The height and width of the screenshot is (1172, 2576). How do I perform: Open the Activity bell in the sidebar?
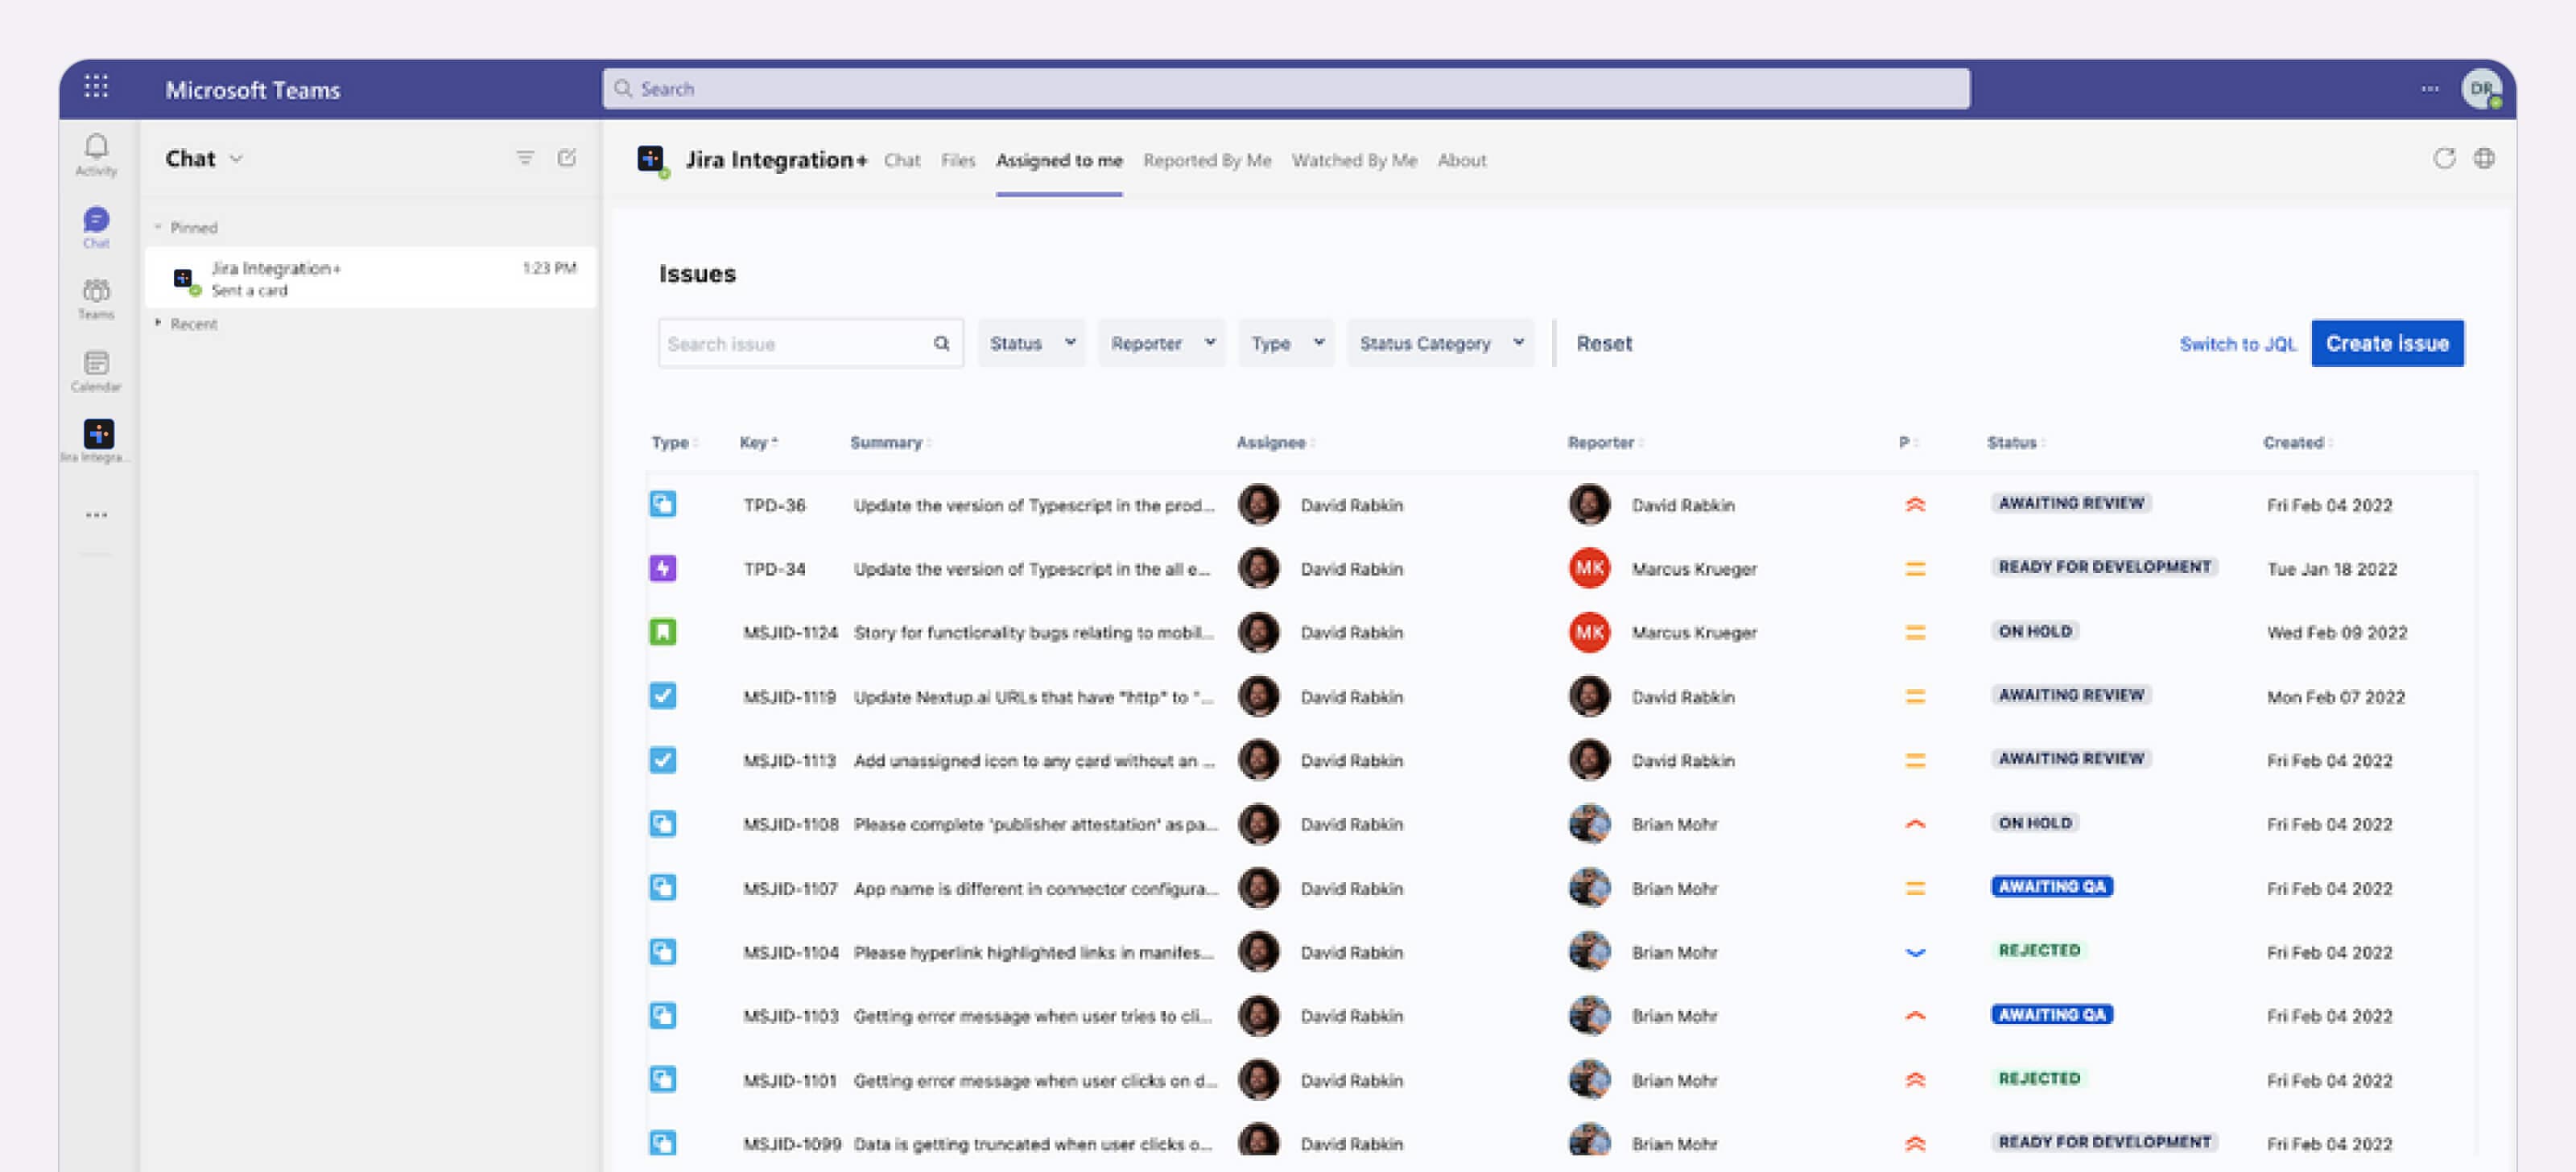point(96,155)
